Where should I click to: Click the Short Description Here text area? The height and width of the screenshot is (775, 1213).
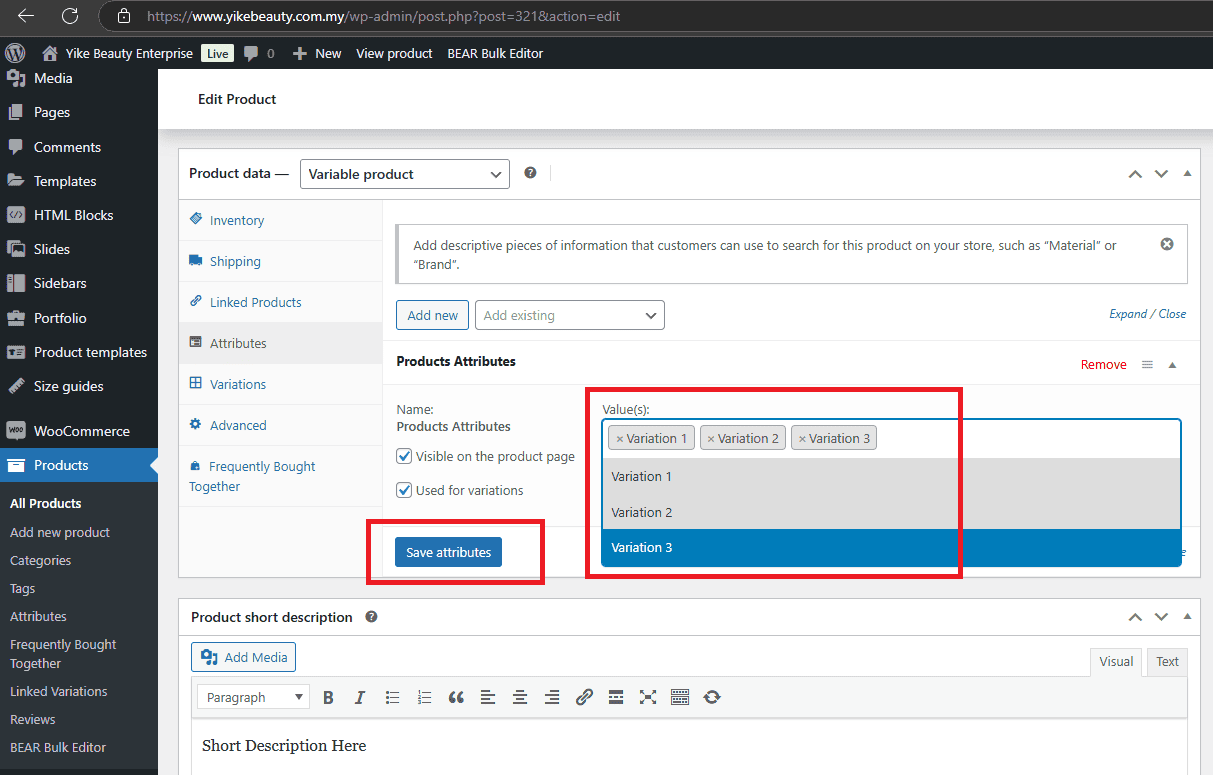pos(690,746)
